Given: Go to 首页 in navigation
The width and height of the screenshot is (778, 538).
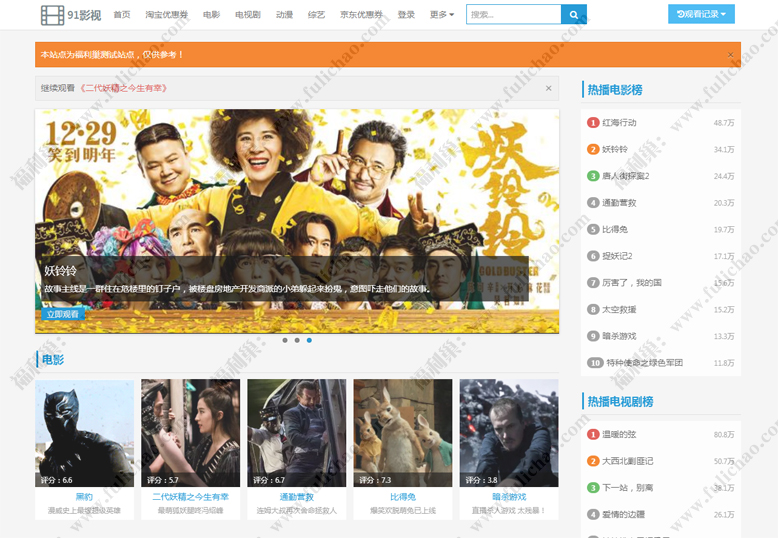Looking at the screenshot, I should click(x=122, y=14).
